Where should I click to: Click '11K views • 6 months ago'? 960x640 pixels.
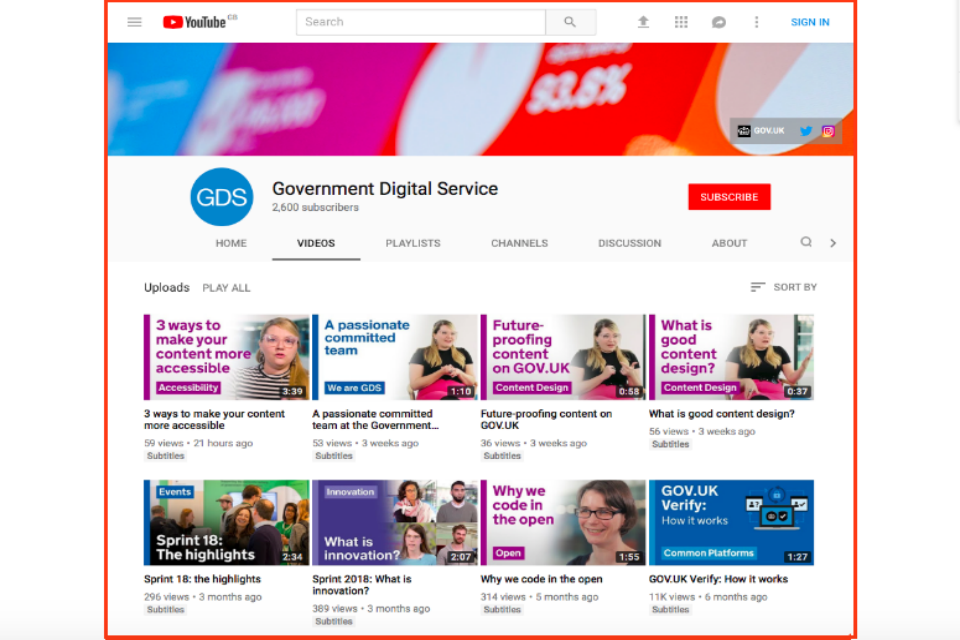(x=708, y=597)
